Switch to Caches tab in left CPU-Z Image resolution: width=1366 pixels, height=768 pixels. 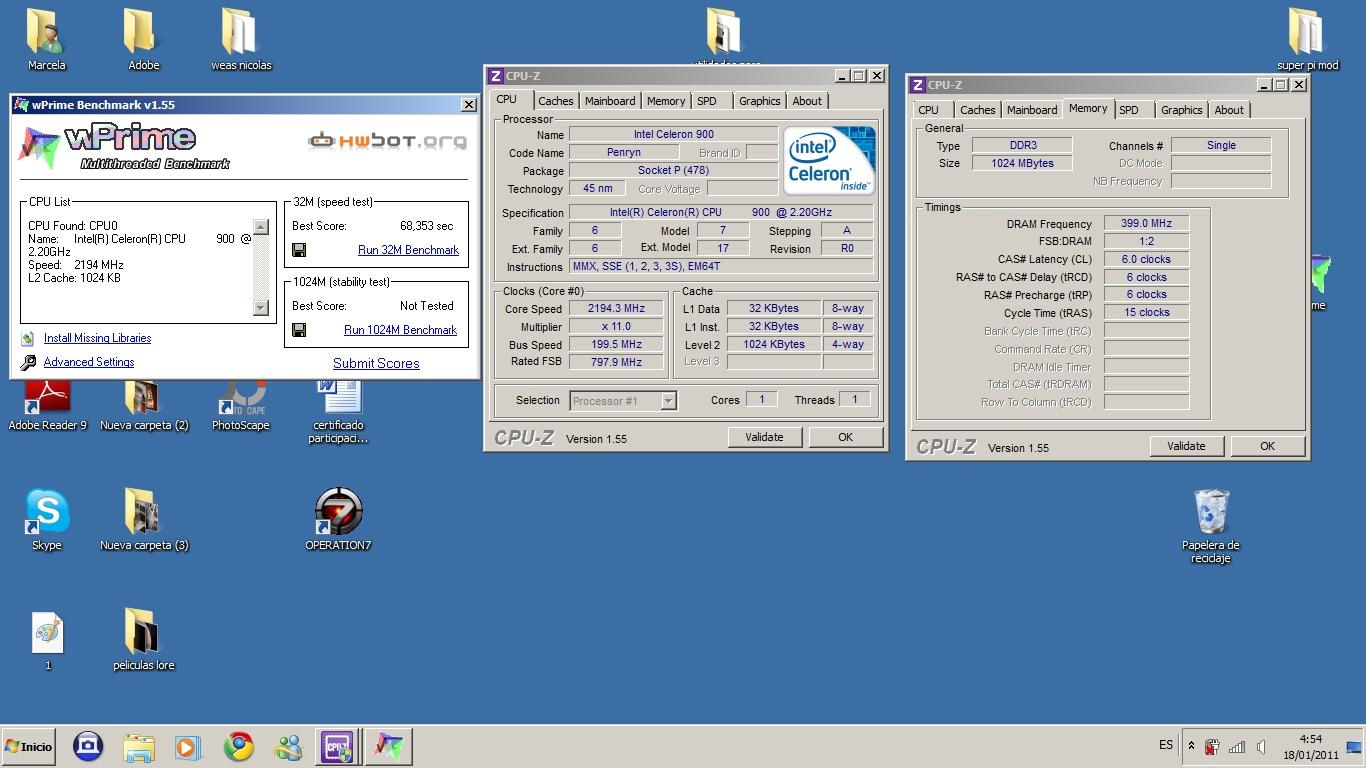coord(556,101)
